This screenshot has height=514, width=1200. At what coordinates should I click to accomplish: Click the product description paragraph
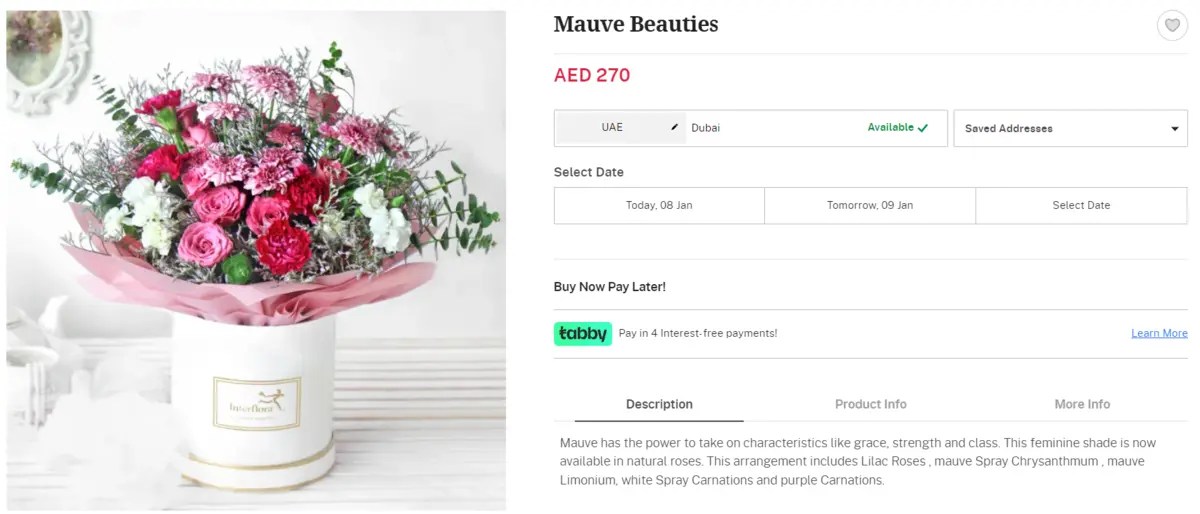point(858,461)
